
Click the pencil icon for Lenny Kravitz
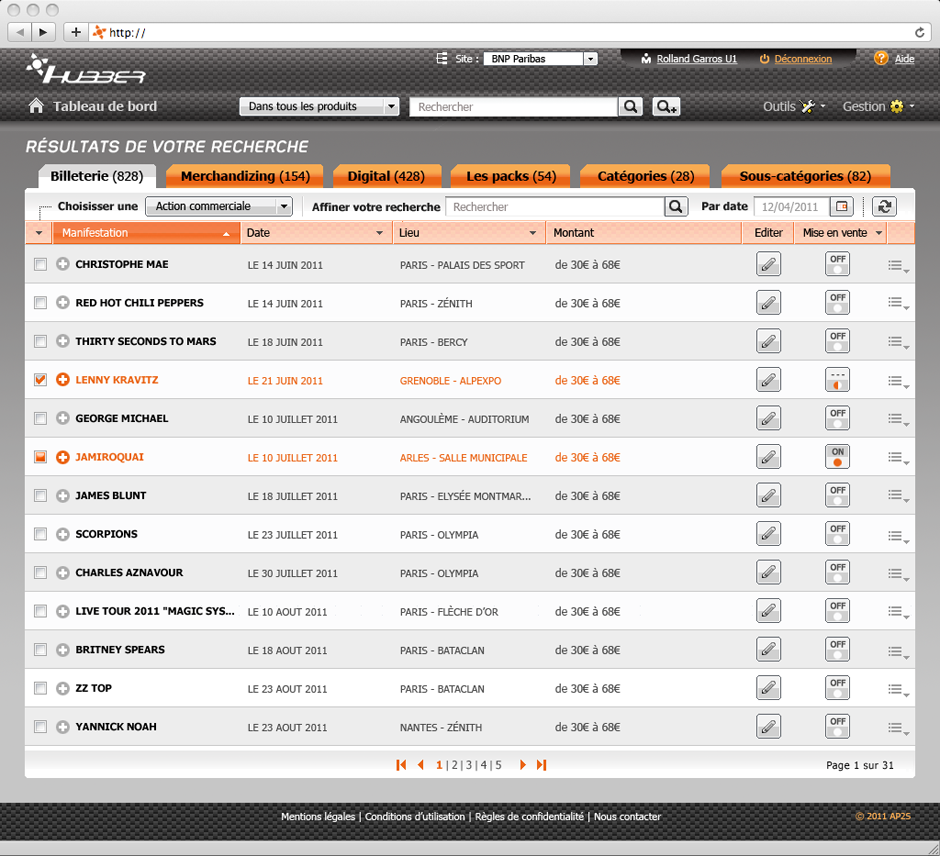(769, 380)
